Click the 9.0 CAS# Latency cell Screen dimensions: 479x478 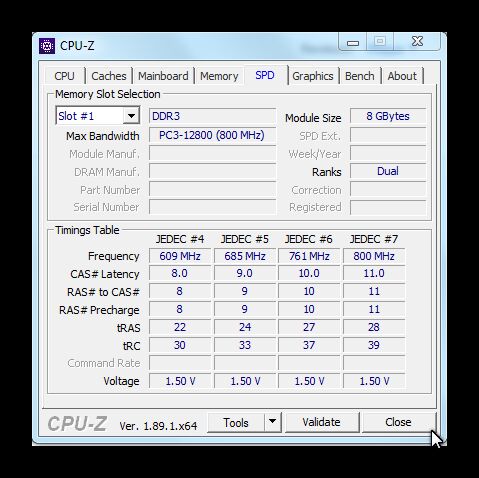point(245,273)
